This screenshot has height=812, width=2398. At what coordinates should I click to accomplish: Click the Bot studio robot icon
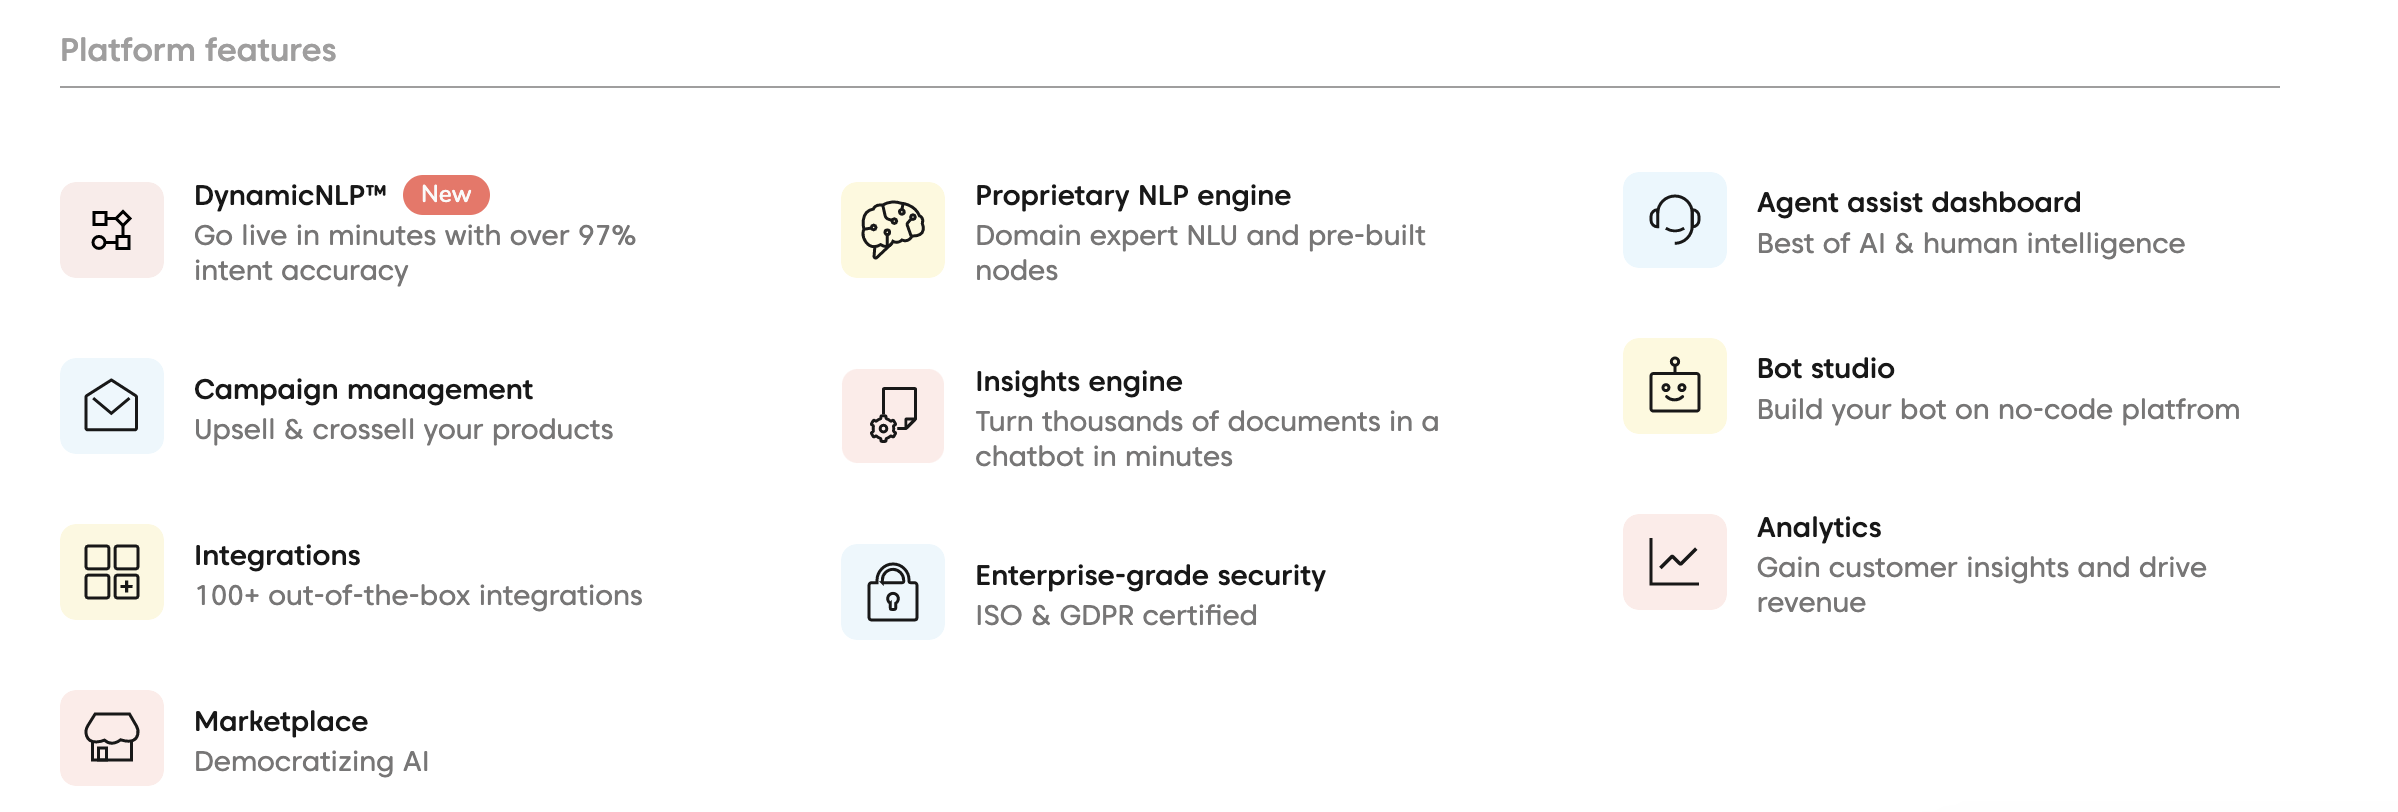click(x=1675, y=386)
